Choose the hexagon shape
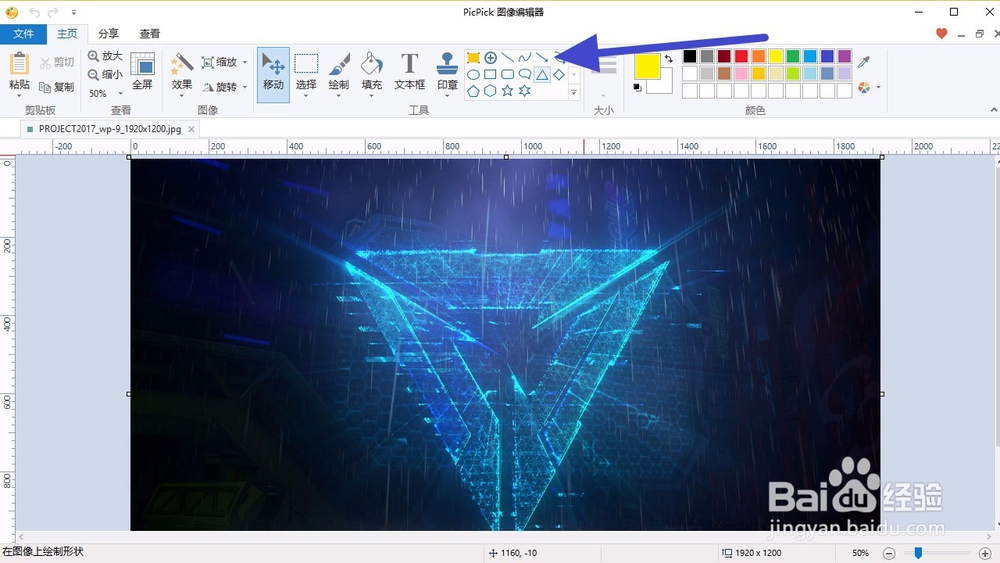 click(x=490, y=91)
